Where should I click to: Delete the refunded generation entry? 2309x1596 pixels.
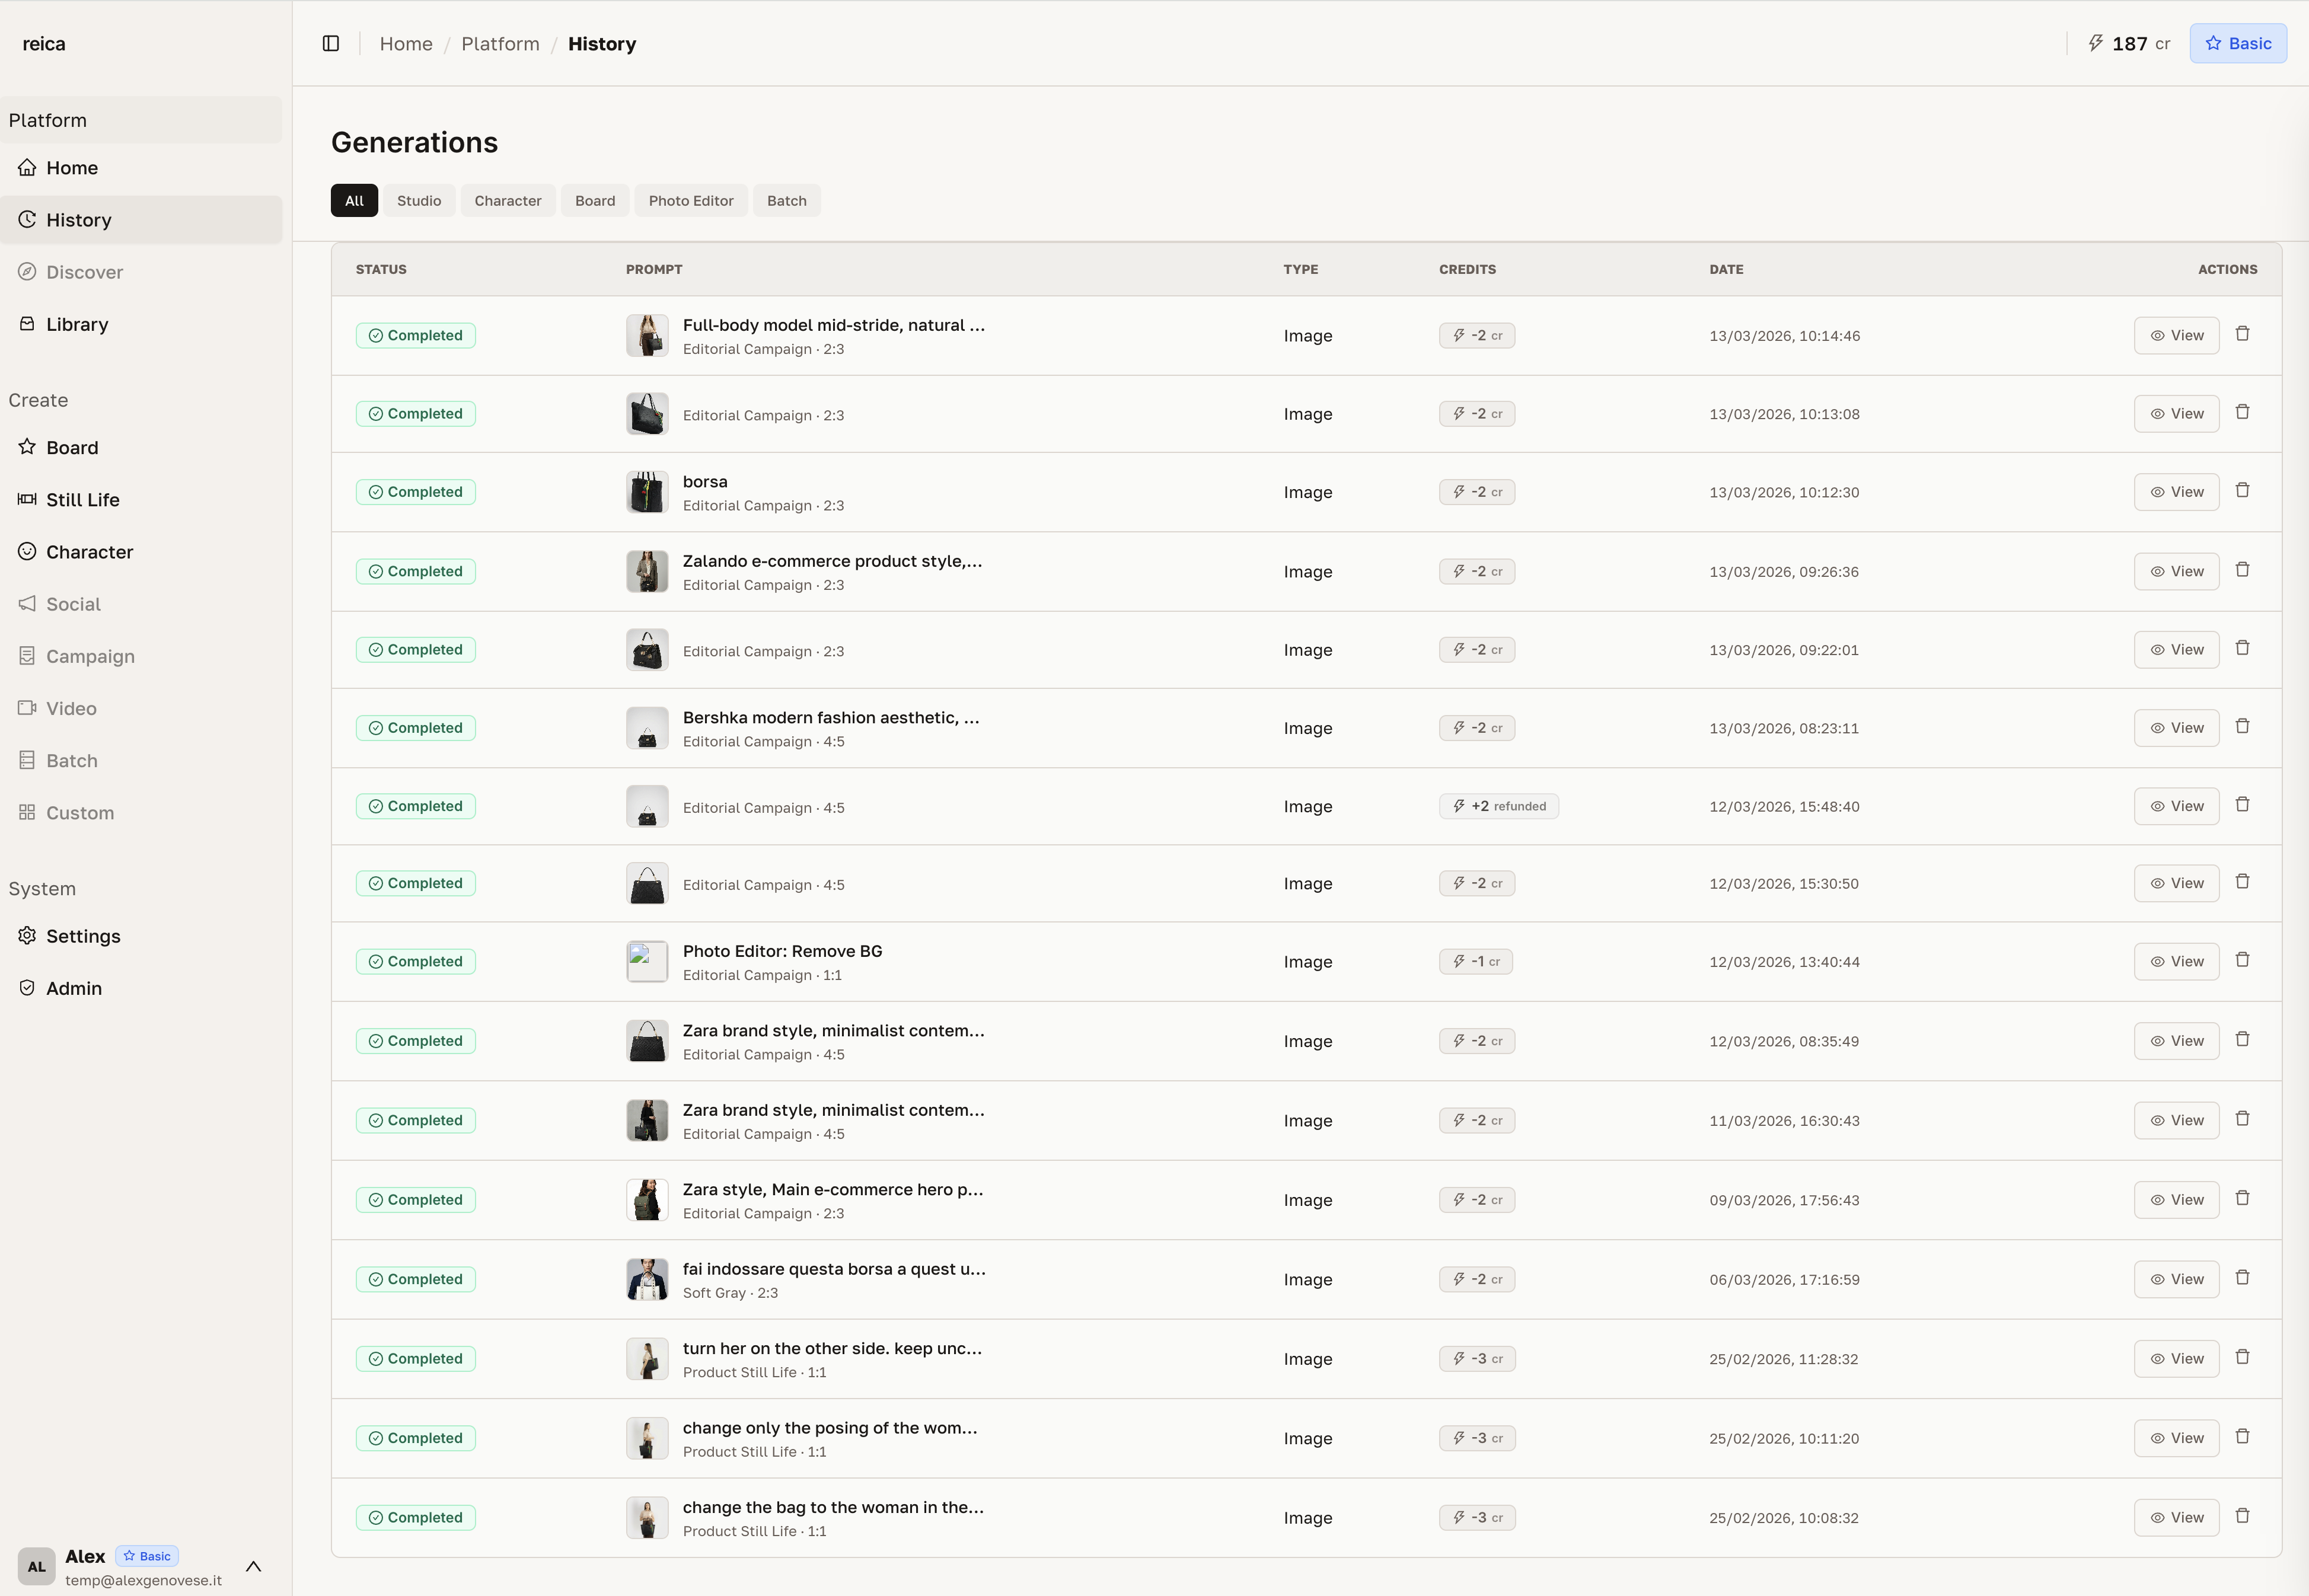2242,805
